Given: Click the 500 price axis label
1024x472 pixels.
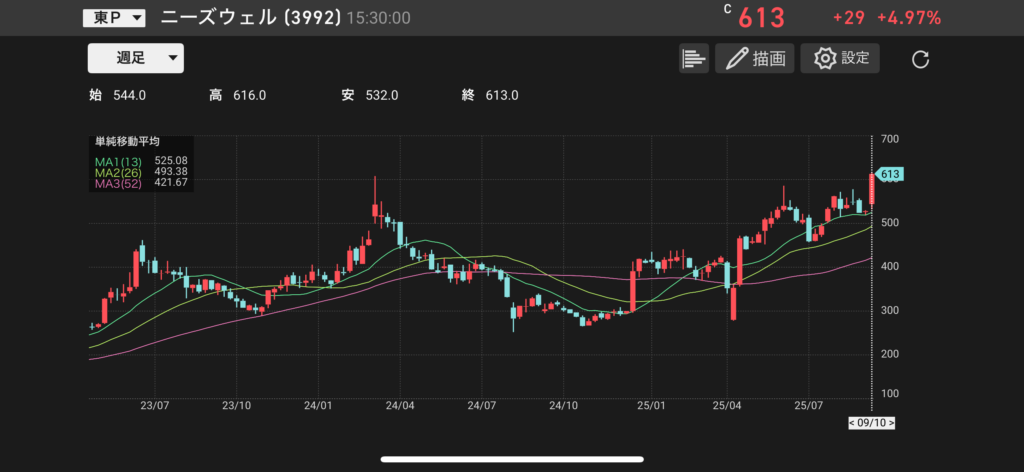Looking at the screenshot, I should [889, 223].
